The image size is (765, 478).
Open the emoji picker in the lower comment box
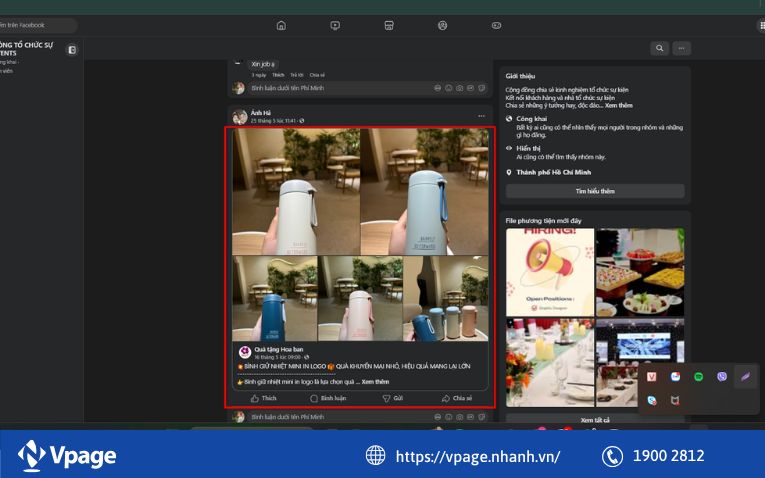coord(449,417)
